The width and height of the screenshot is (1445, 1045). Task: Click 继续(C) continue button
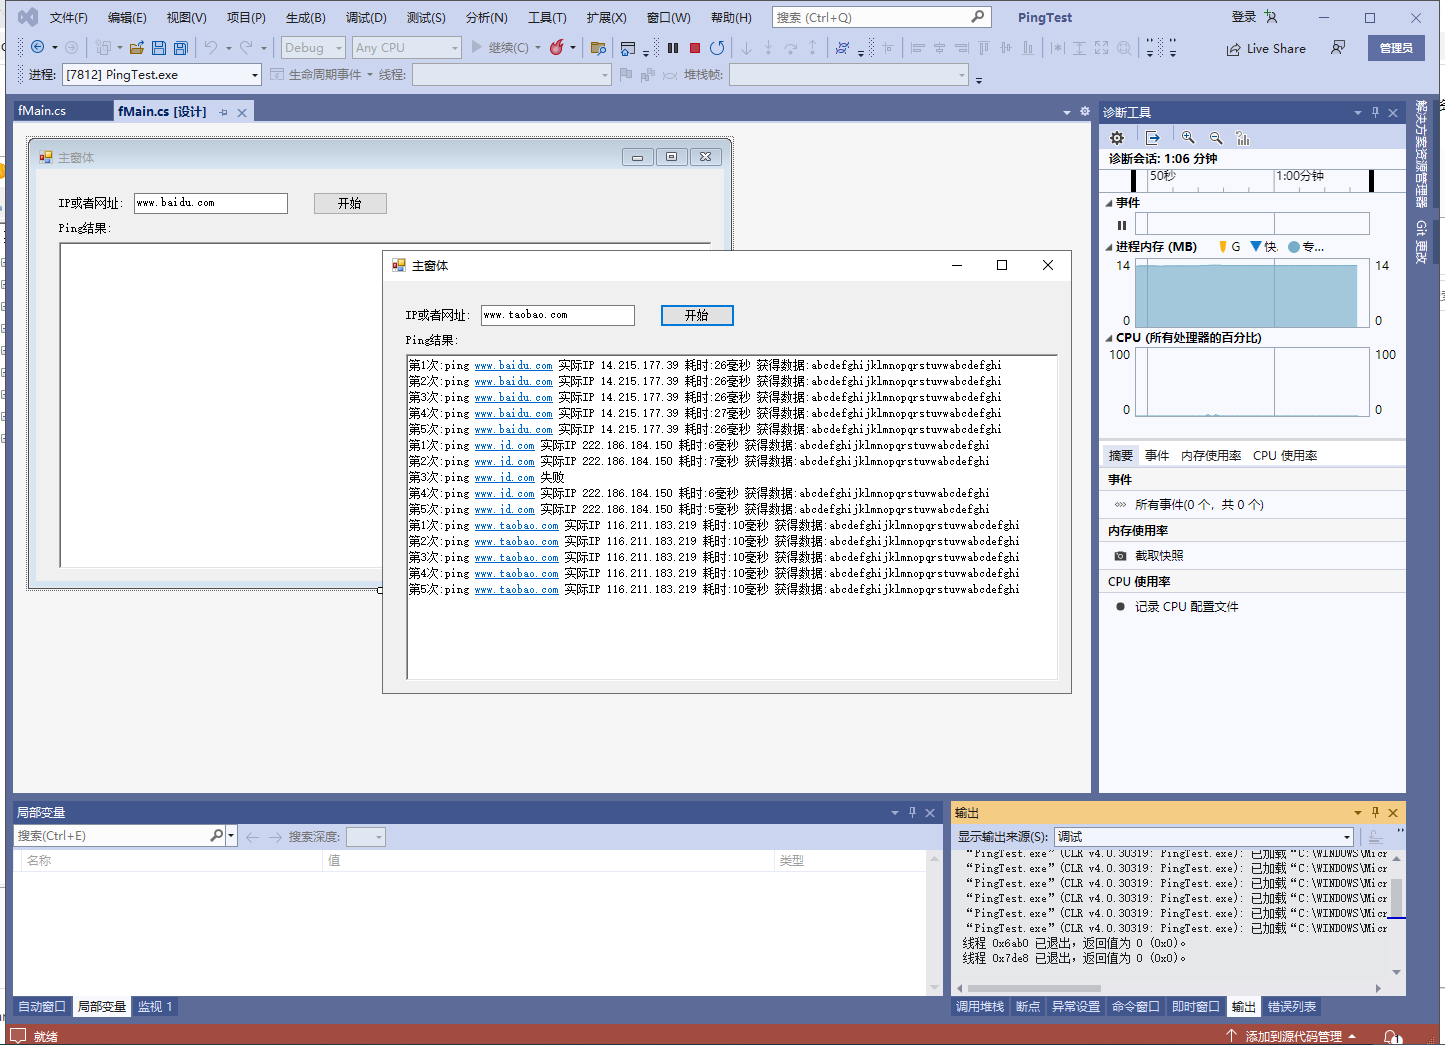(500, 47)
